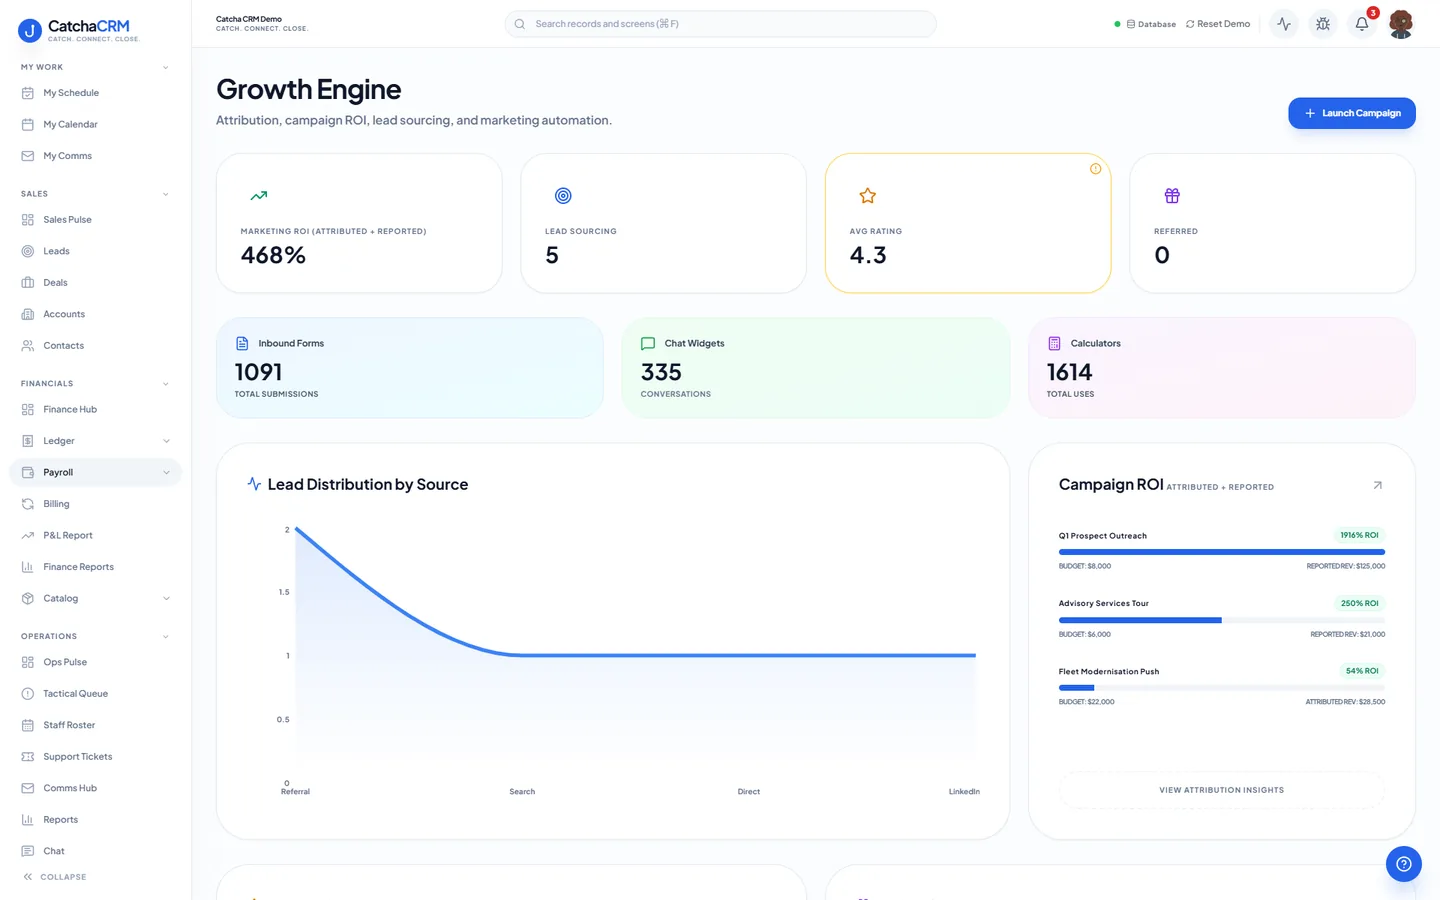Viewport: 1440px width, 900px height.
Task: Expand the Payroll submenu chevron
Action: (166, 473)
